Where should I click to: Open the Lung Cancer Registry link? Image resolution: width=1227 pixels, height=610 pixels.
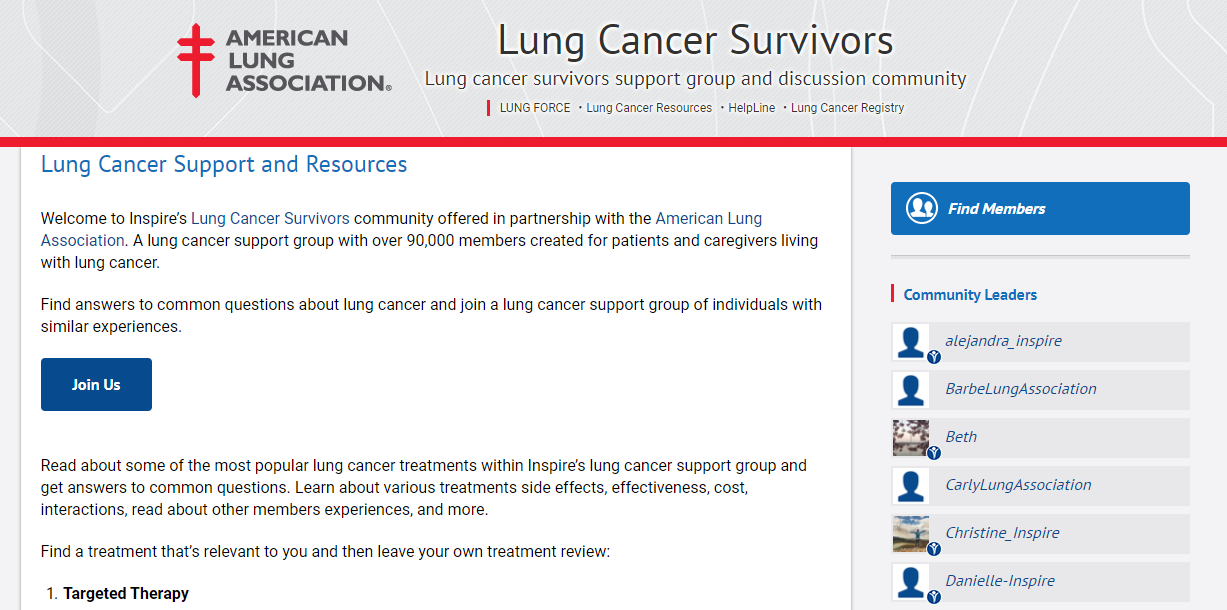point(848,108)
